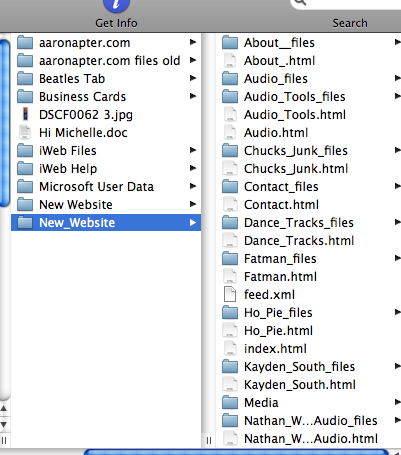This screenshot has height=455, width=401.
Task: Select the Fatman.html file name
Action: pos(280,277)
